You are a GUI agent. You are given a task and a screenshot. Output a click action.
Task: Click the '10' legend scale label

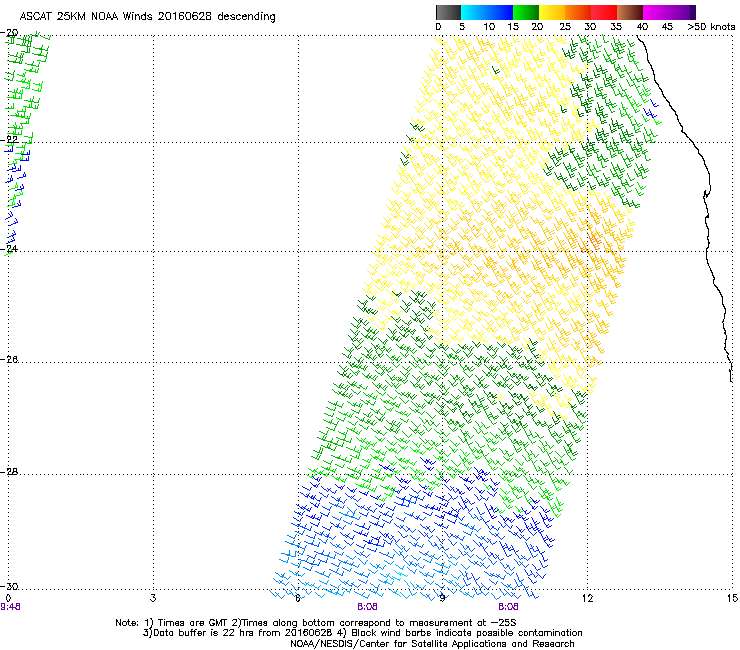[489, 27]
